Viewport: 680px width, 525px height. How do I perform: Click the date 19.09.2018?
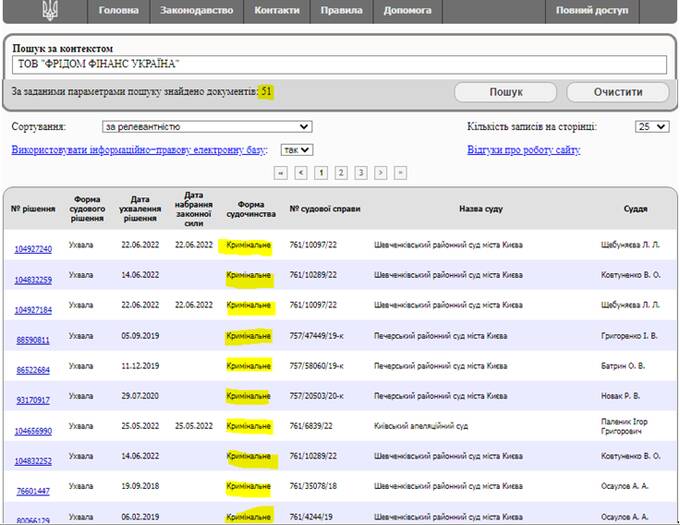click(x=140, y=486)
